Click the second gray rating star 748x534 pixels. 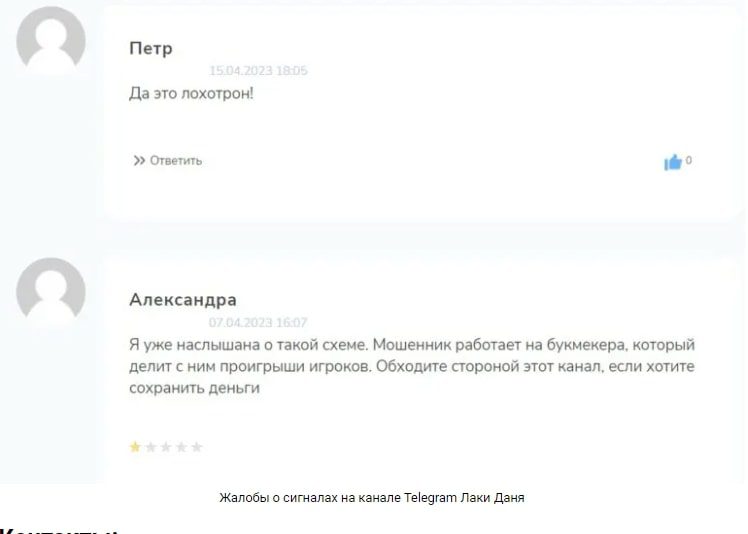[x=151, y=447]
